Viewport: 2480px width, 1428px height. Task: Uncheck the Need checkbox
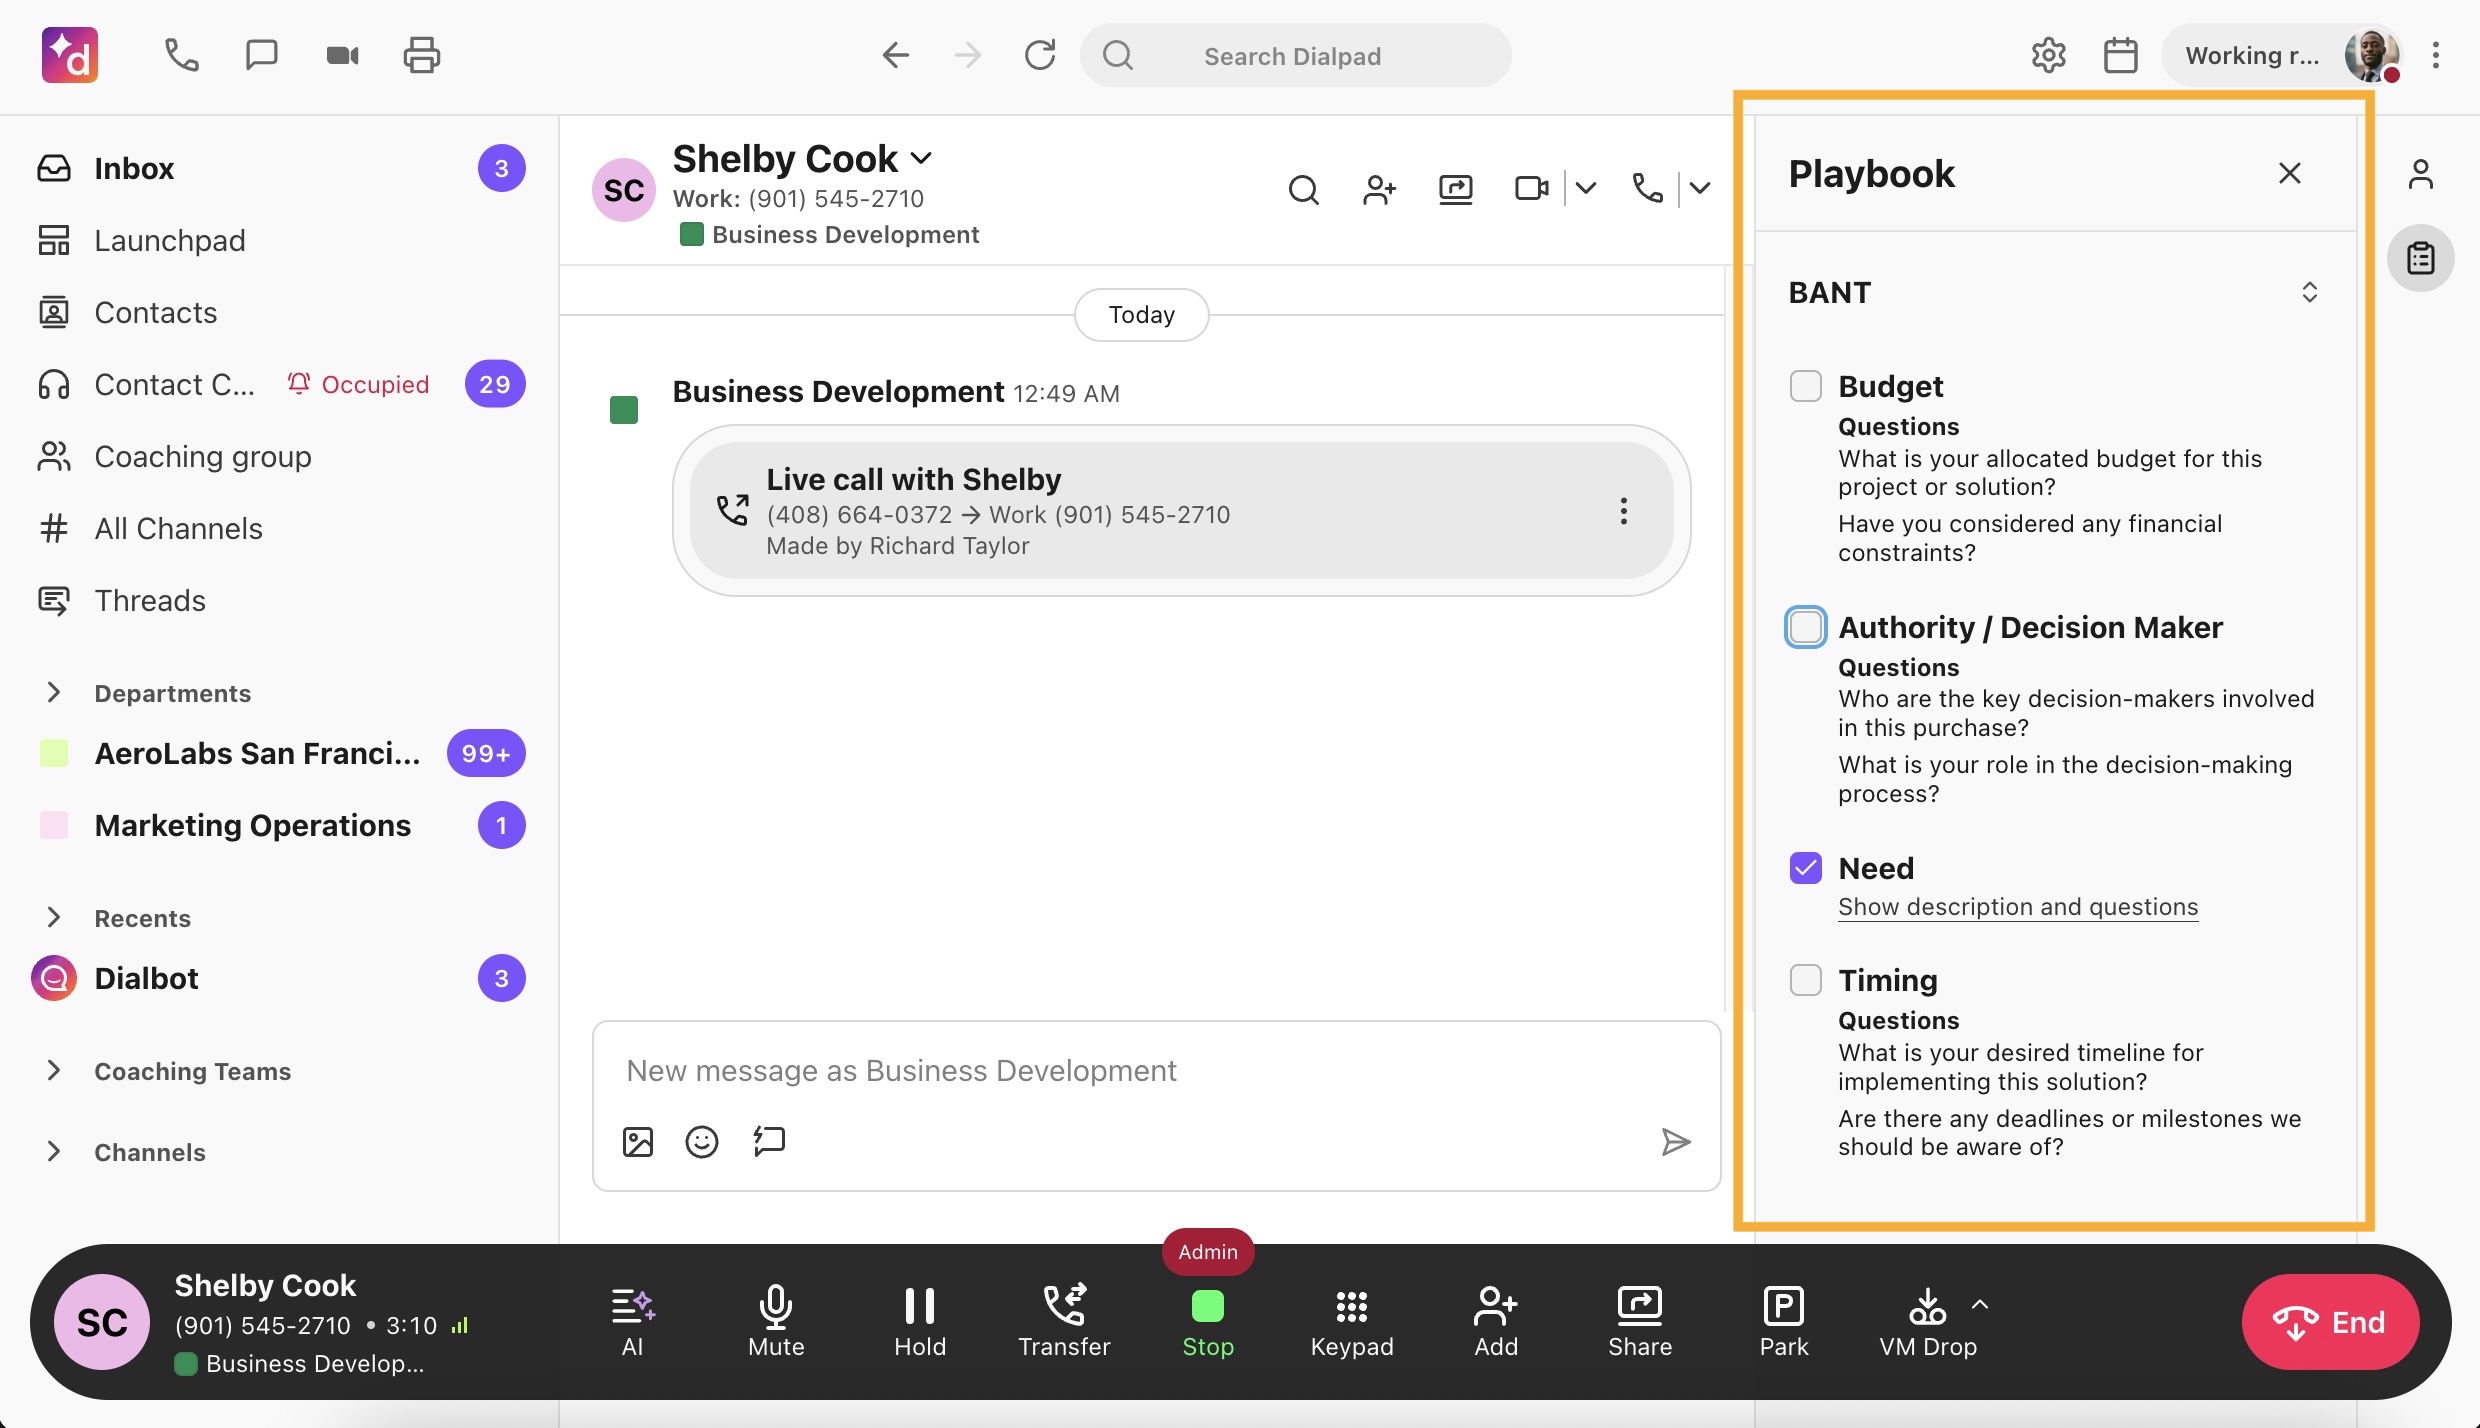pyautogui.click(x=1805, y=867)
